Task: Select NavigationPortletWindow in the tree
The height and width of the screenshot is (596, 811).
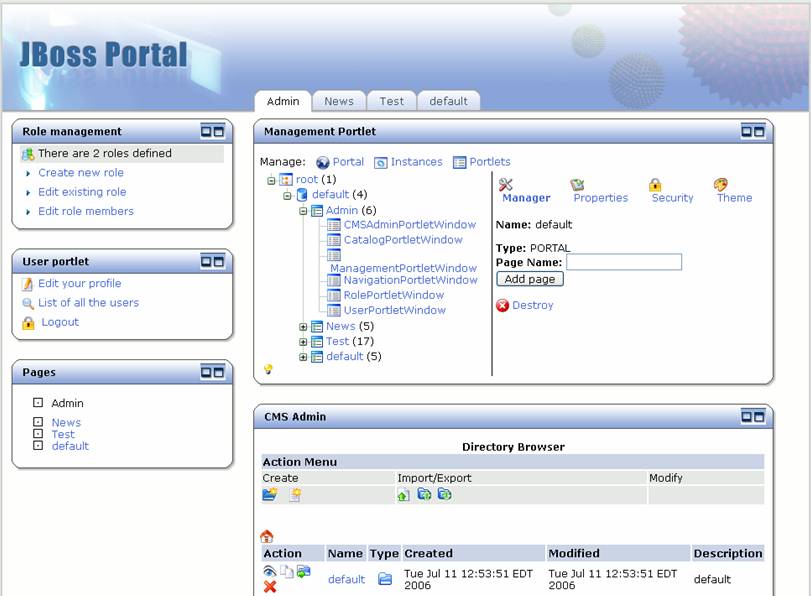Action: point(411,280)
